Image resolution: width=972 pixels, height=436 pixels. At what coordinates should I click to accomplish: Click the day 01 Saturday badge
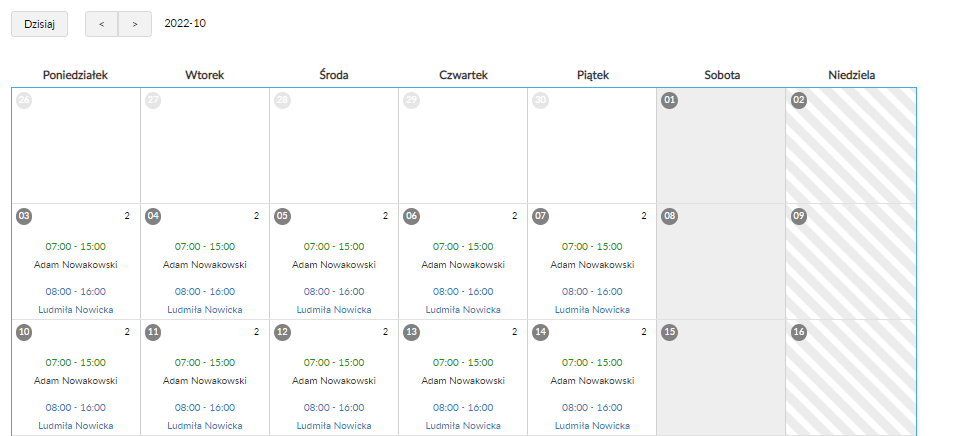tap(670, 100)
